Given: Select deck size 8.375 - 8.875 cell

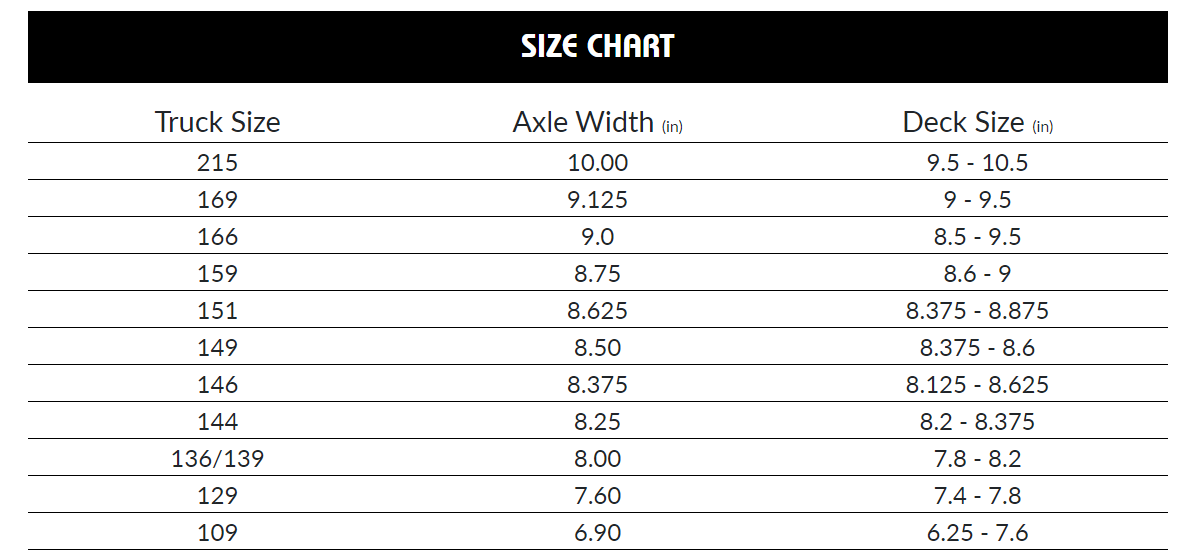Looking at the screenshot, I should [x=977, y=311].
